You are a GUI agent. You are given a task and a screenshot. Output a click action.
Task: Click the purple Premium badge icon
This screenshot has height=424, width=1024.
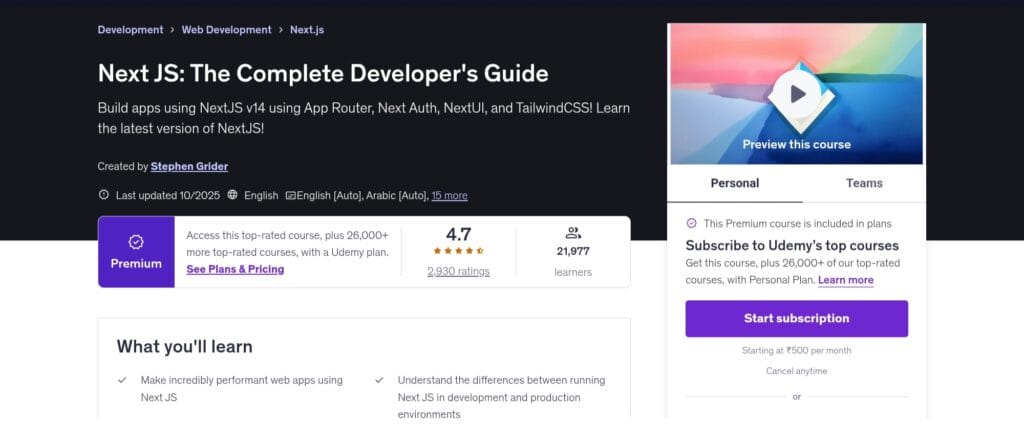136,241
